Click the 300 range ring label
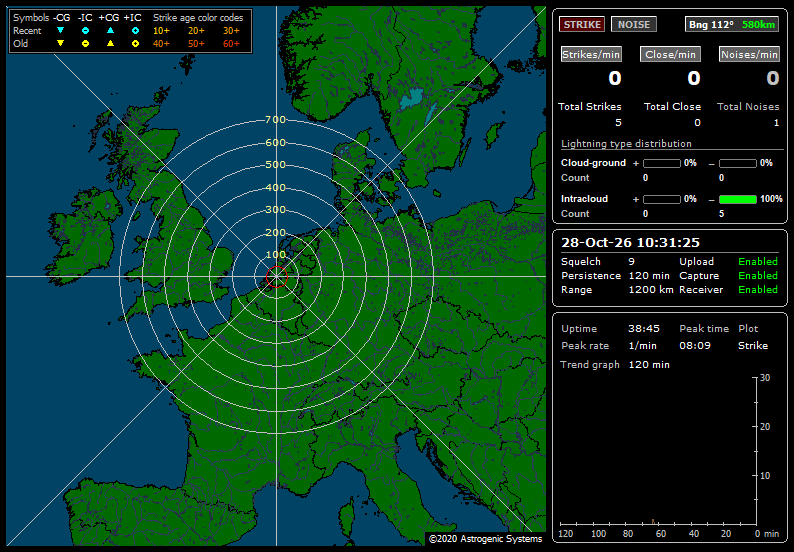 point(275,210)
